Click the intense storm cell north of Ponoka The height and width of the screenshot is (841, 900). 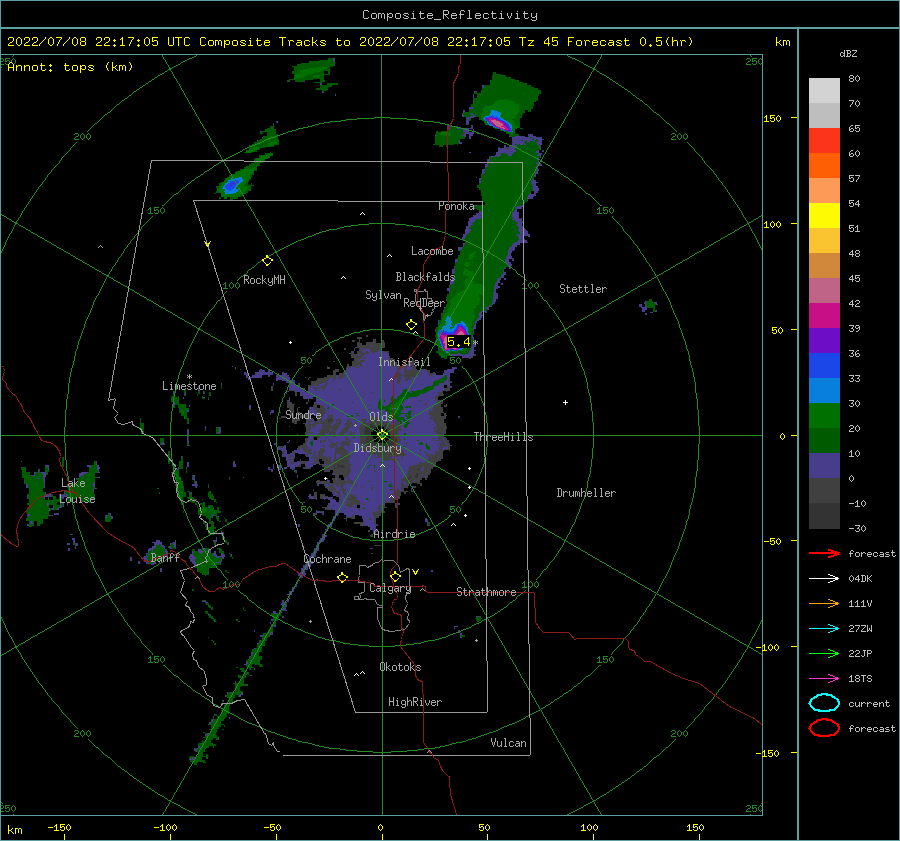tap(498, 121)
